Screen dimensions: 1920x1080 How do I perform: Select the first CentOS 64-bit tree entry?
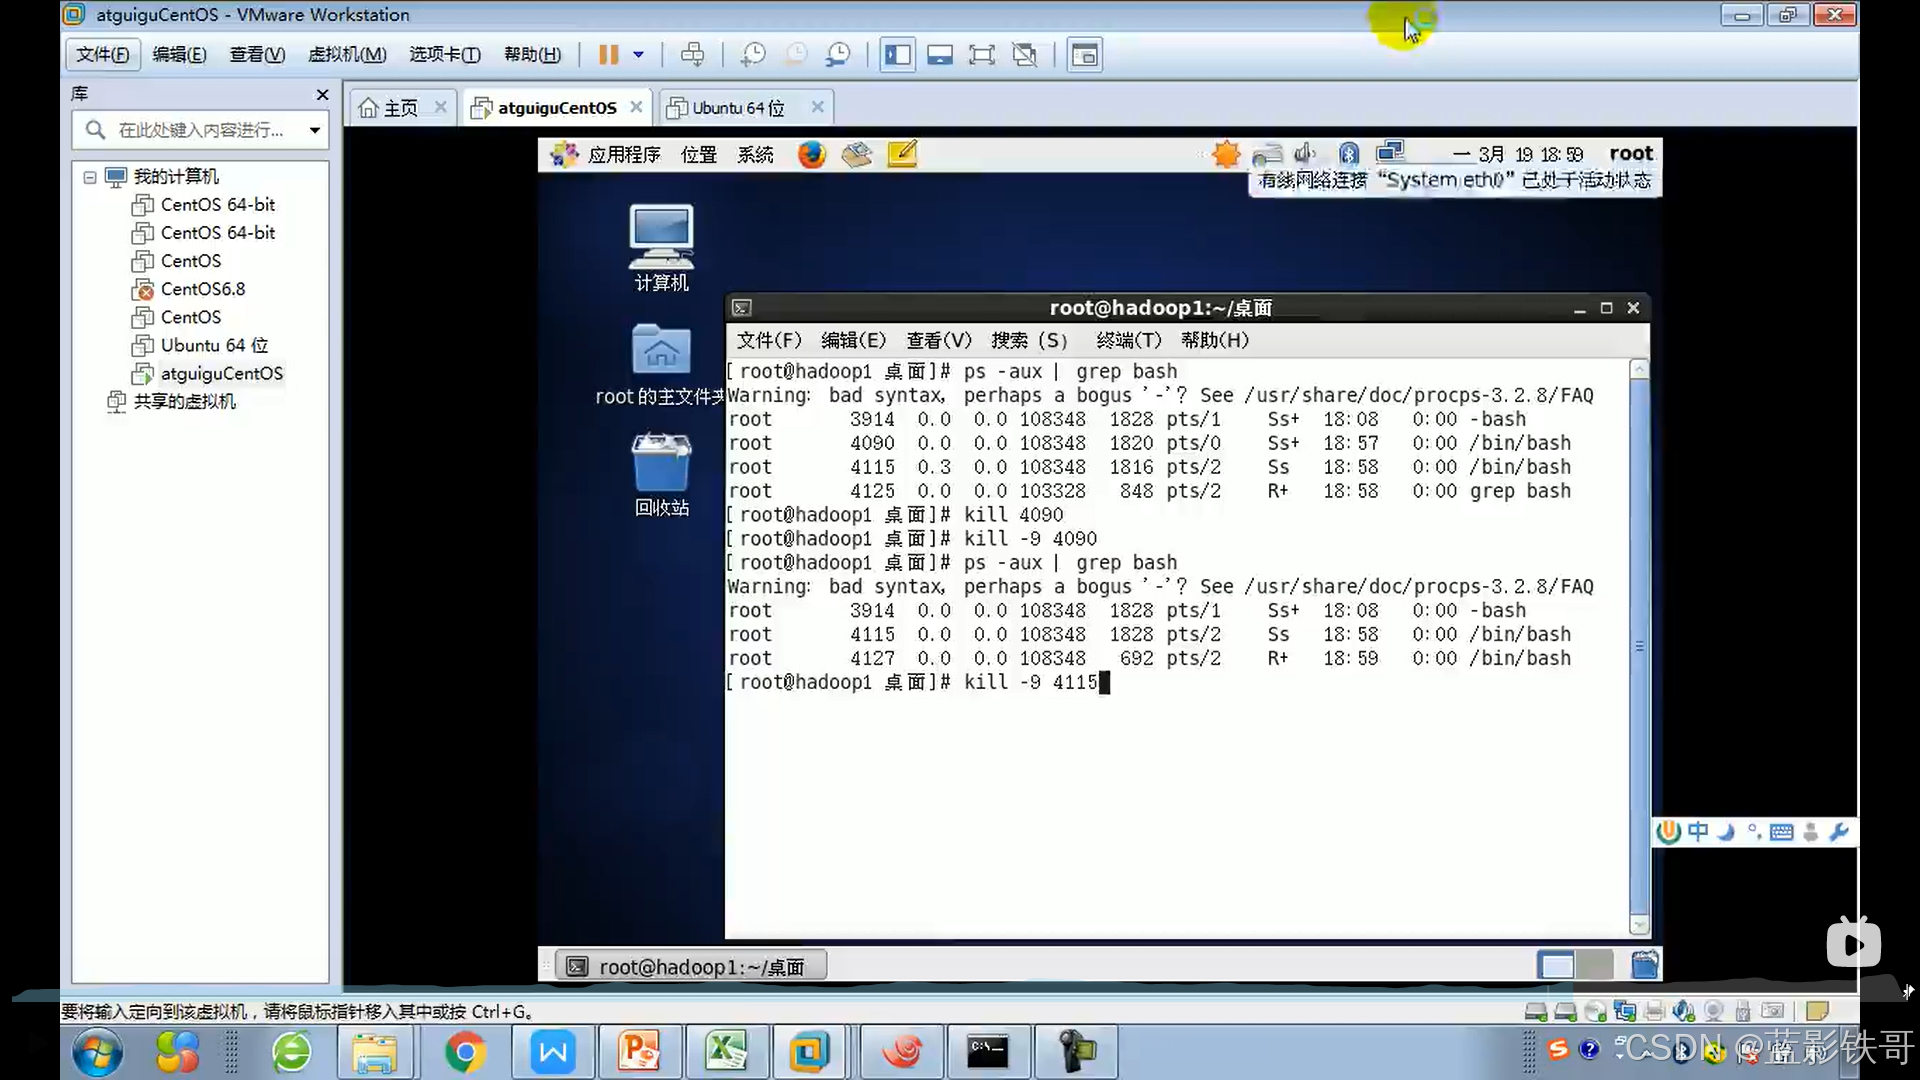click(x=217, y=205)
